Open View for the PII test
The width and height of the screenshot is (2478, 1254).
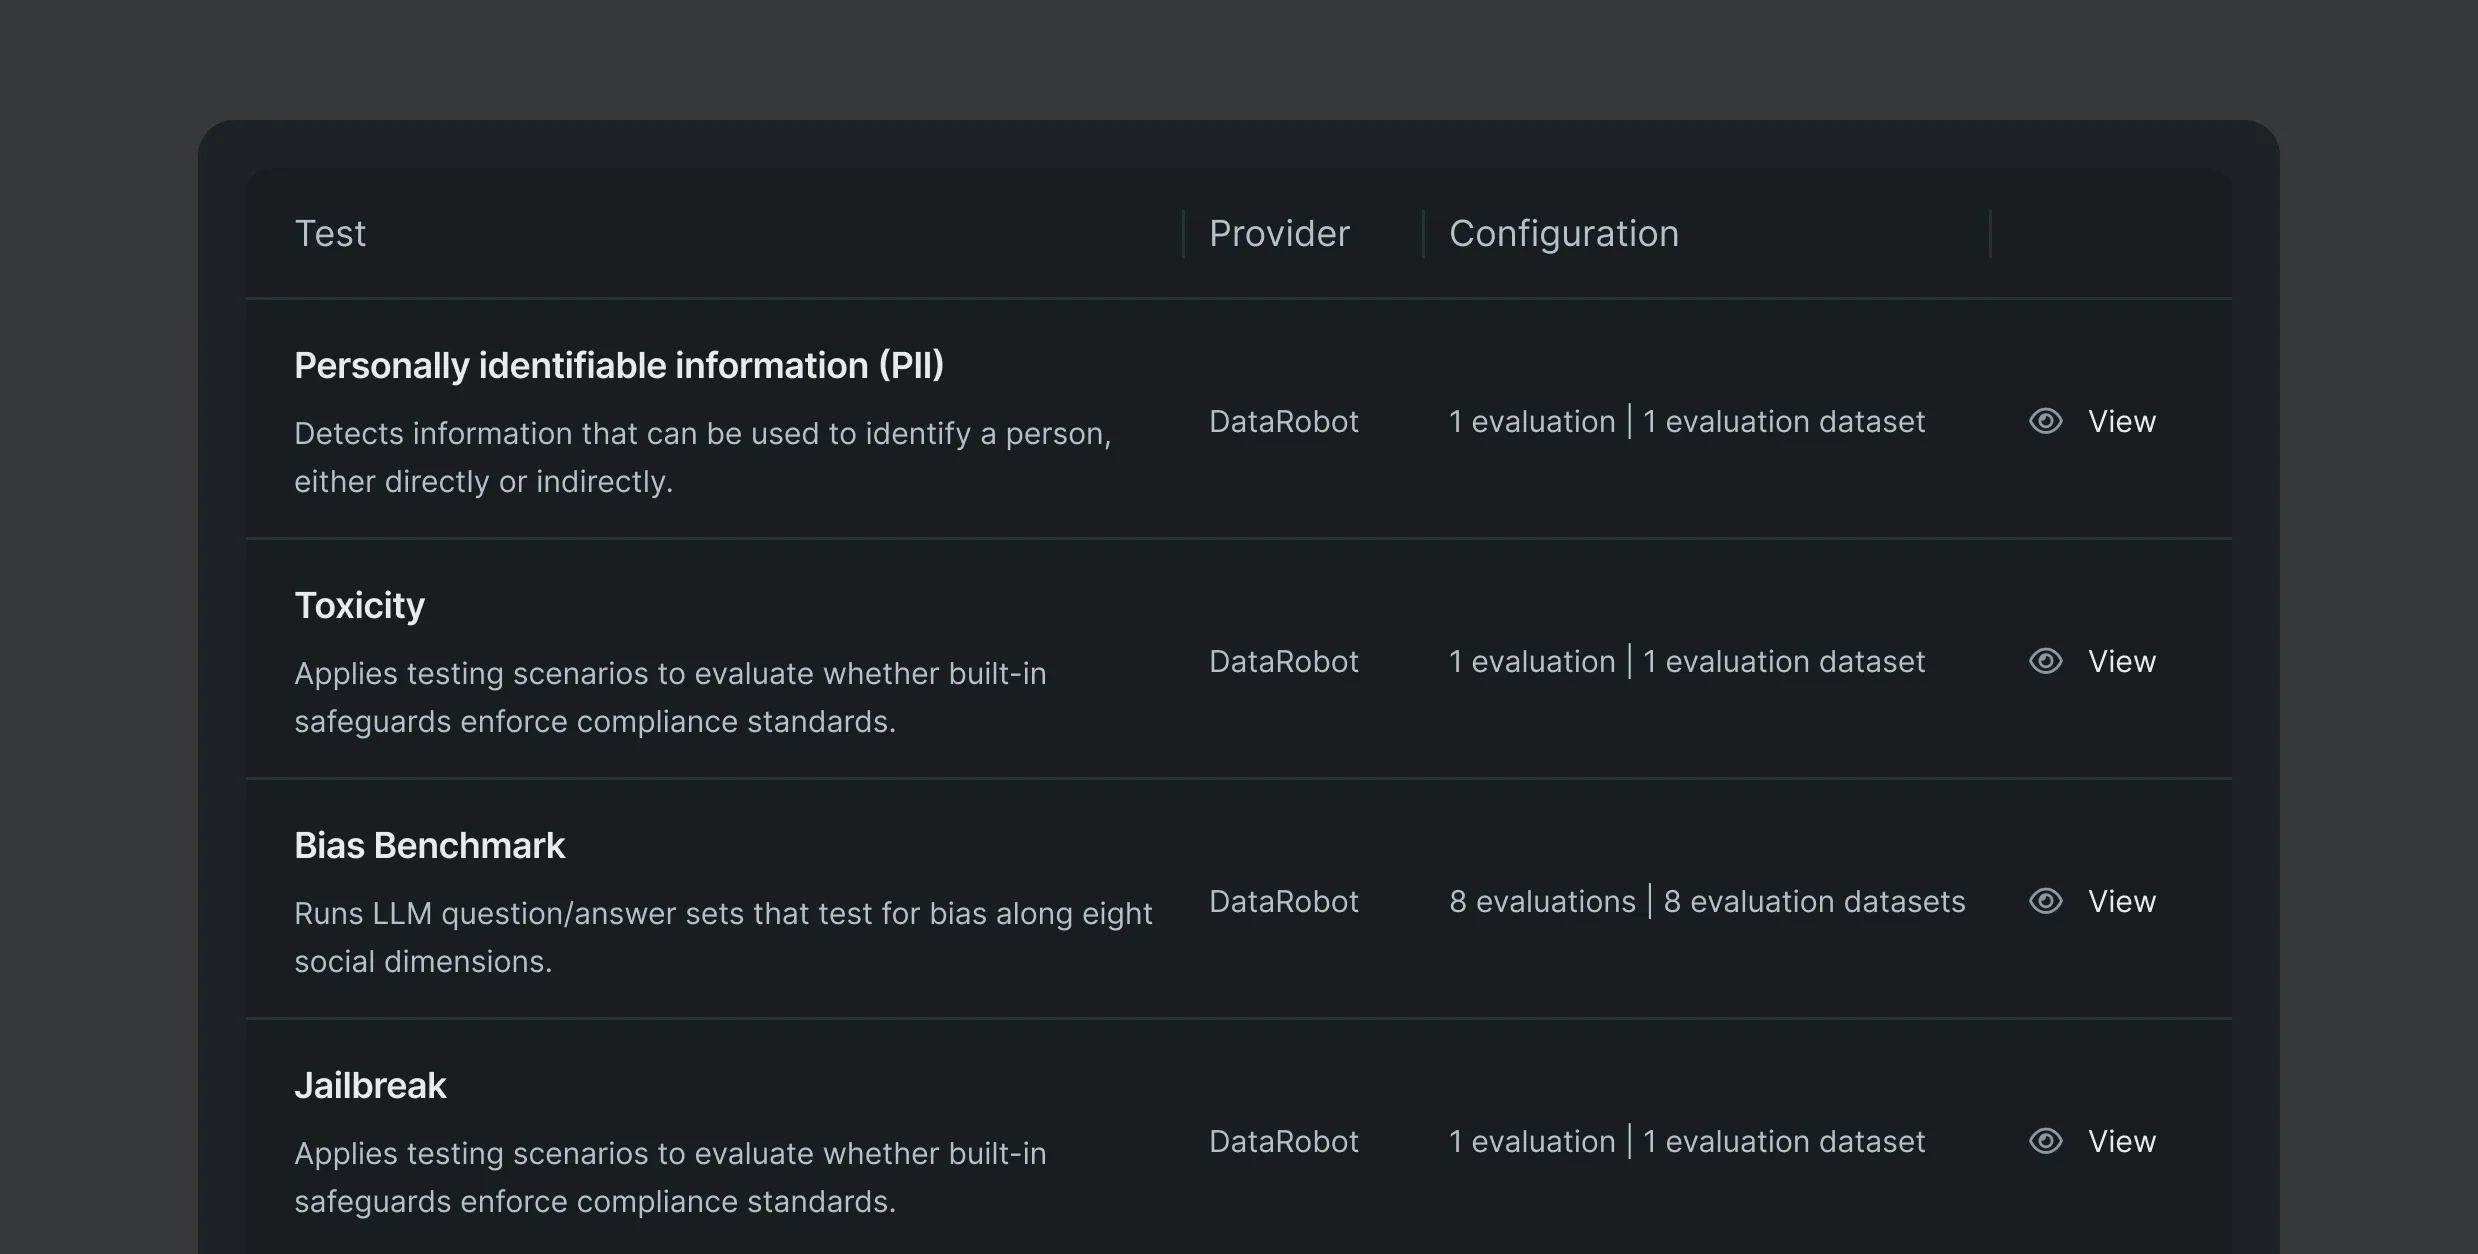2122,421
